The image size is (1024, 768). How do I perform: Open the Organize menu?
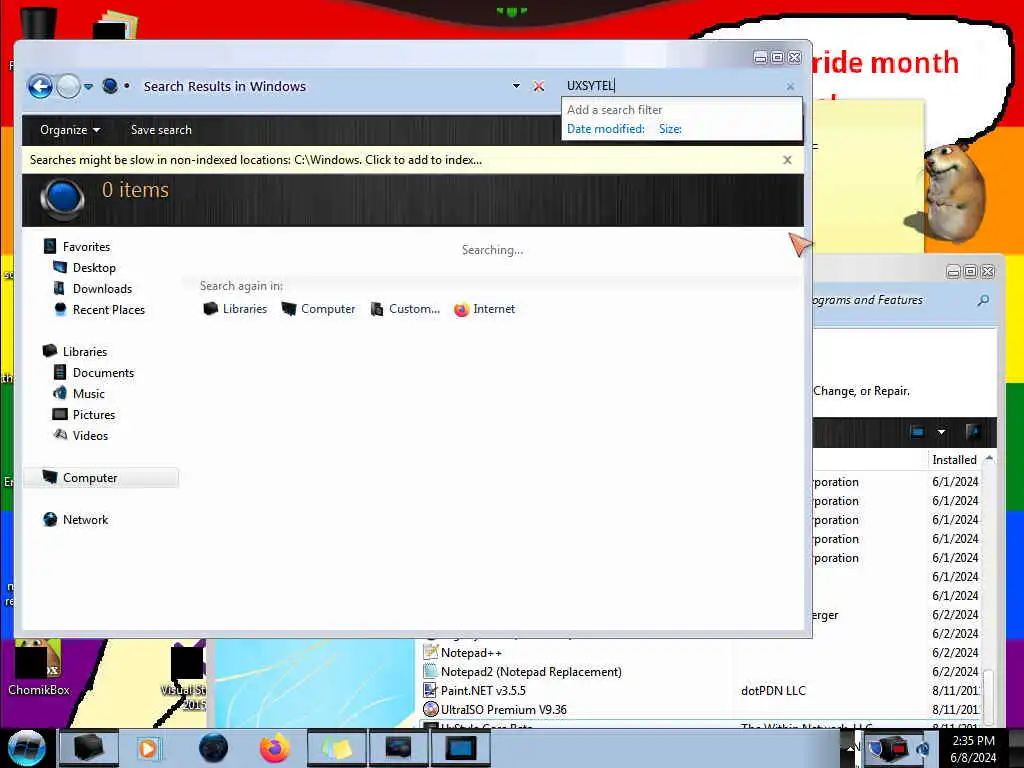(70, 129)
